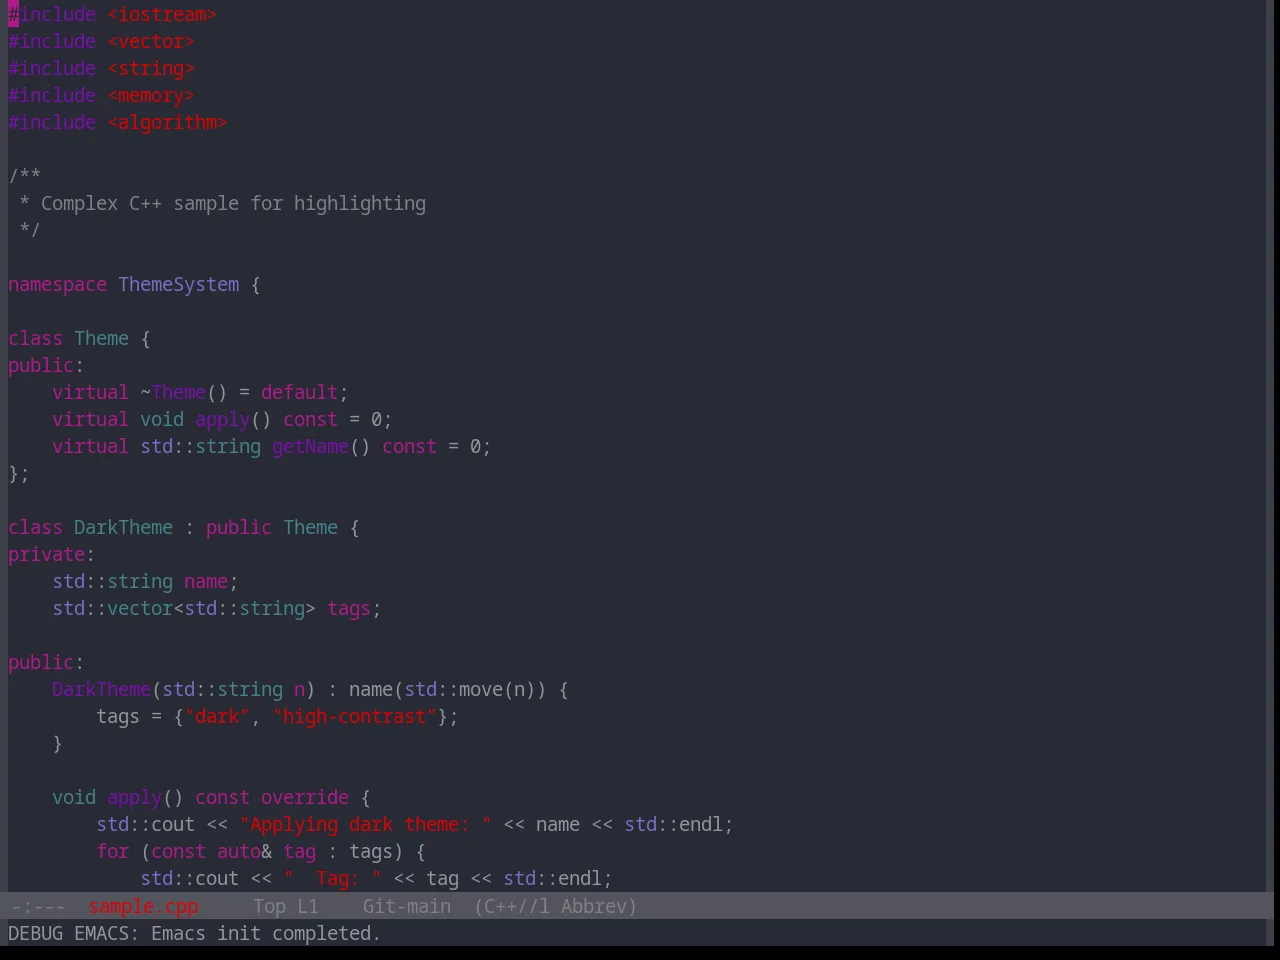The height and width of the screenshot is (960, 1280).
Task: Click on '<memory>' header include
Action: click(151, 96)
